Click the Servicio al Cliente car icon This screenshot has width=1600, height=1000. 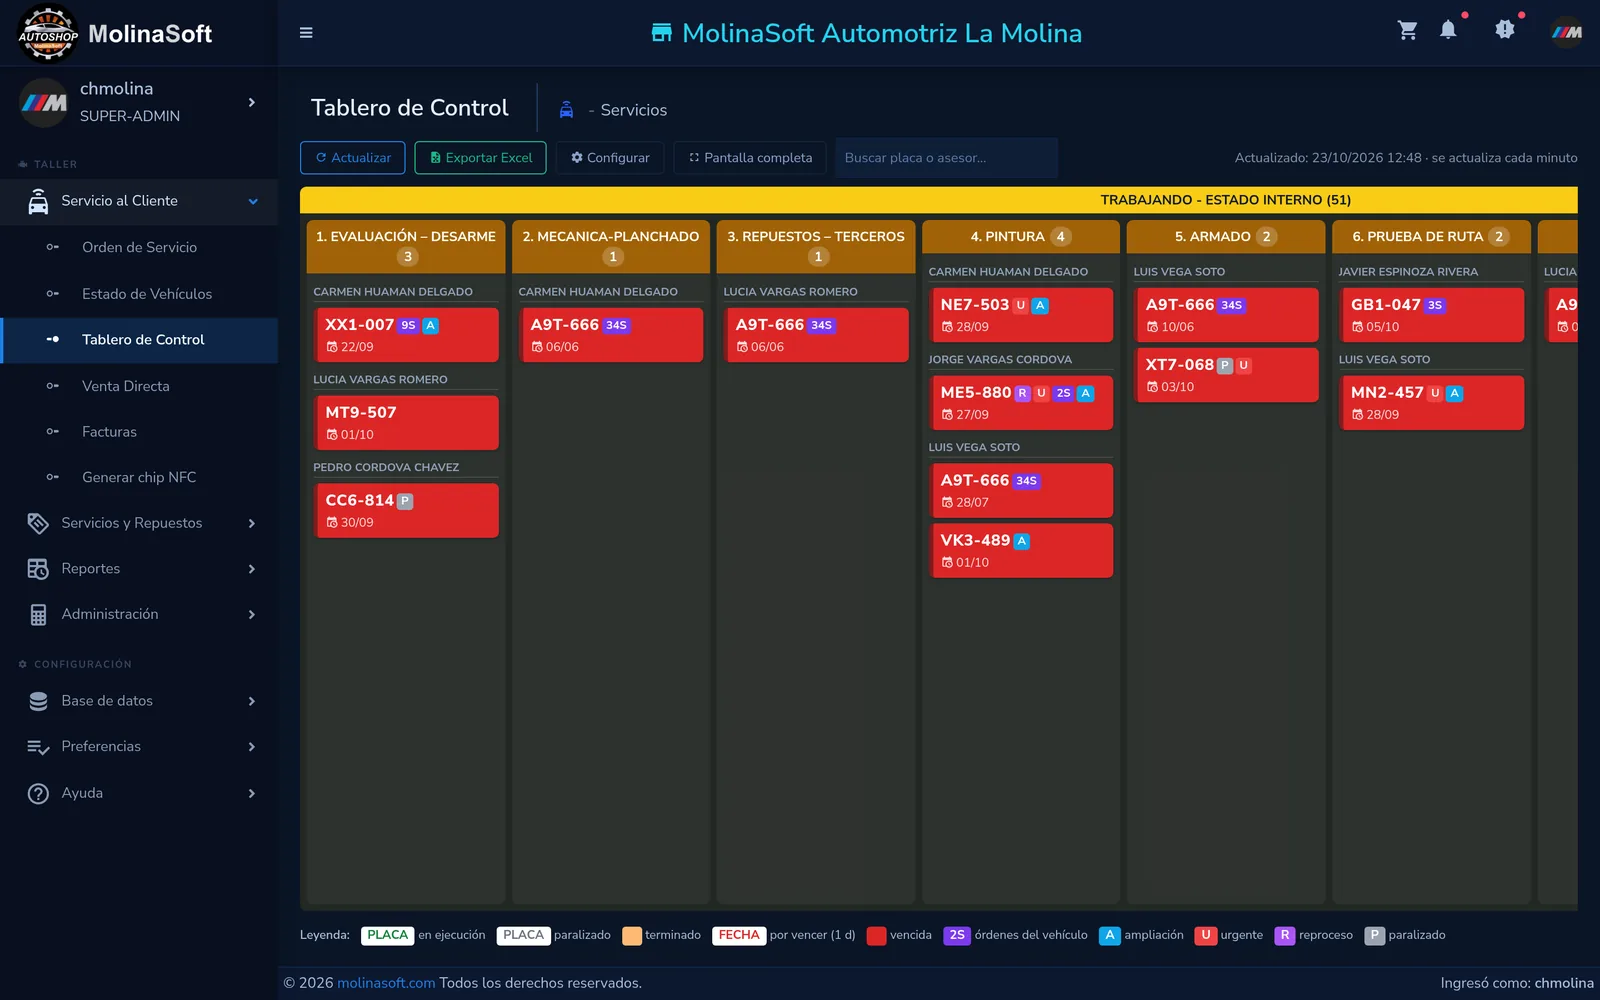pyautogui.click(x=38, y=201)
